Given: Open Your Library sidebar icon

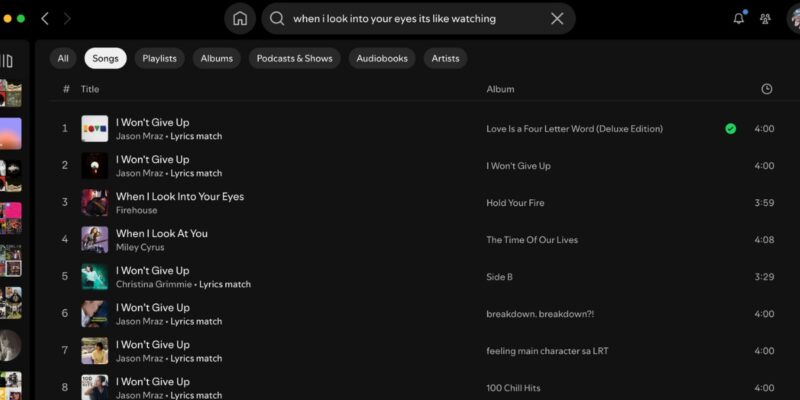Looking at the screenshot, I should point(7,61).
